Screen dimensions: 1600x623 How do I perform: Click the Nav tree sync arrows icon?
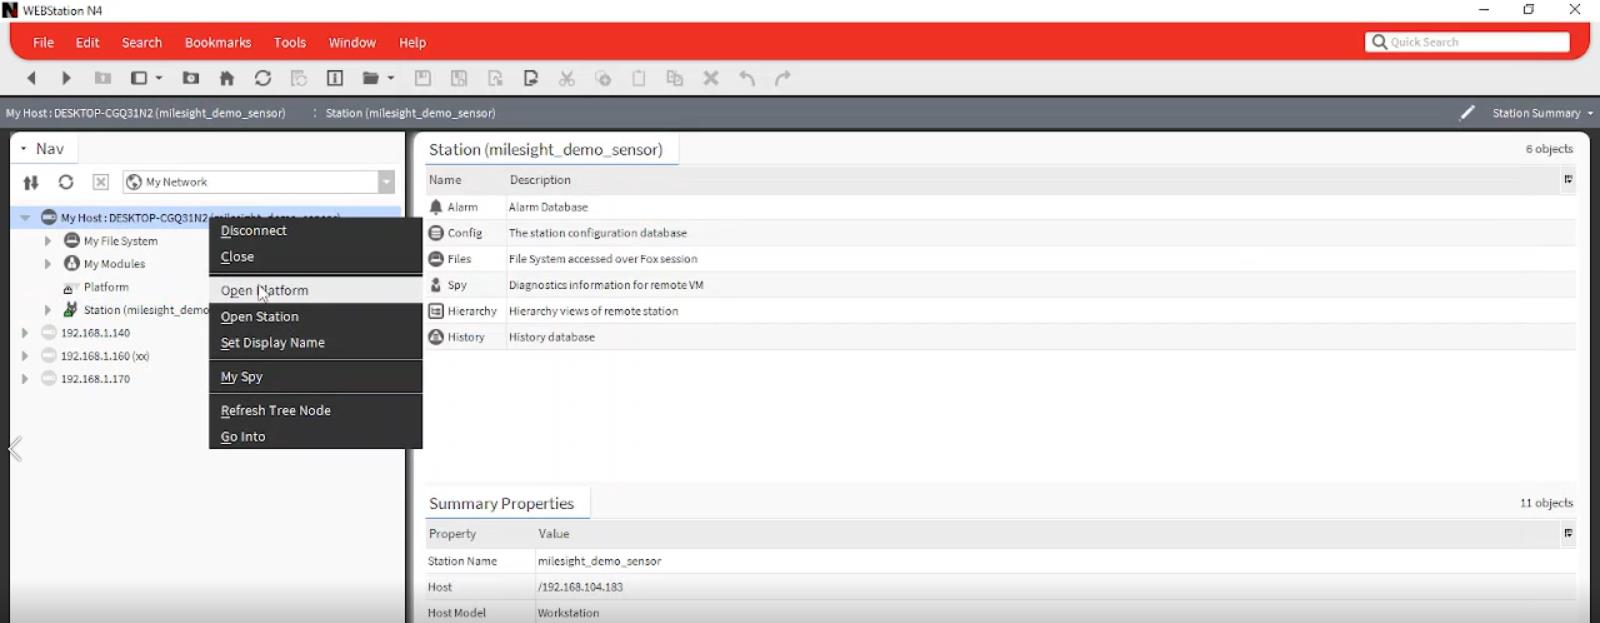[31, 182]
